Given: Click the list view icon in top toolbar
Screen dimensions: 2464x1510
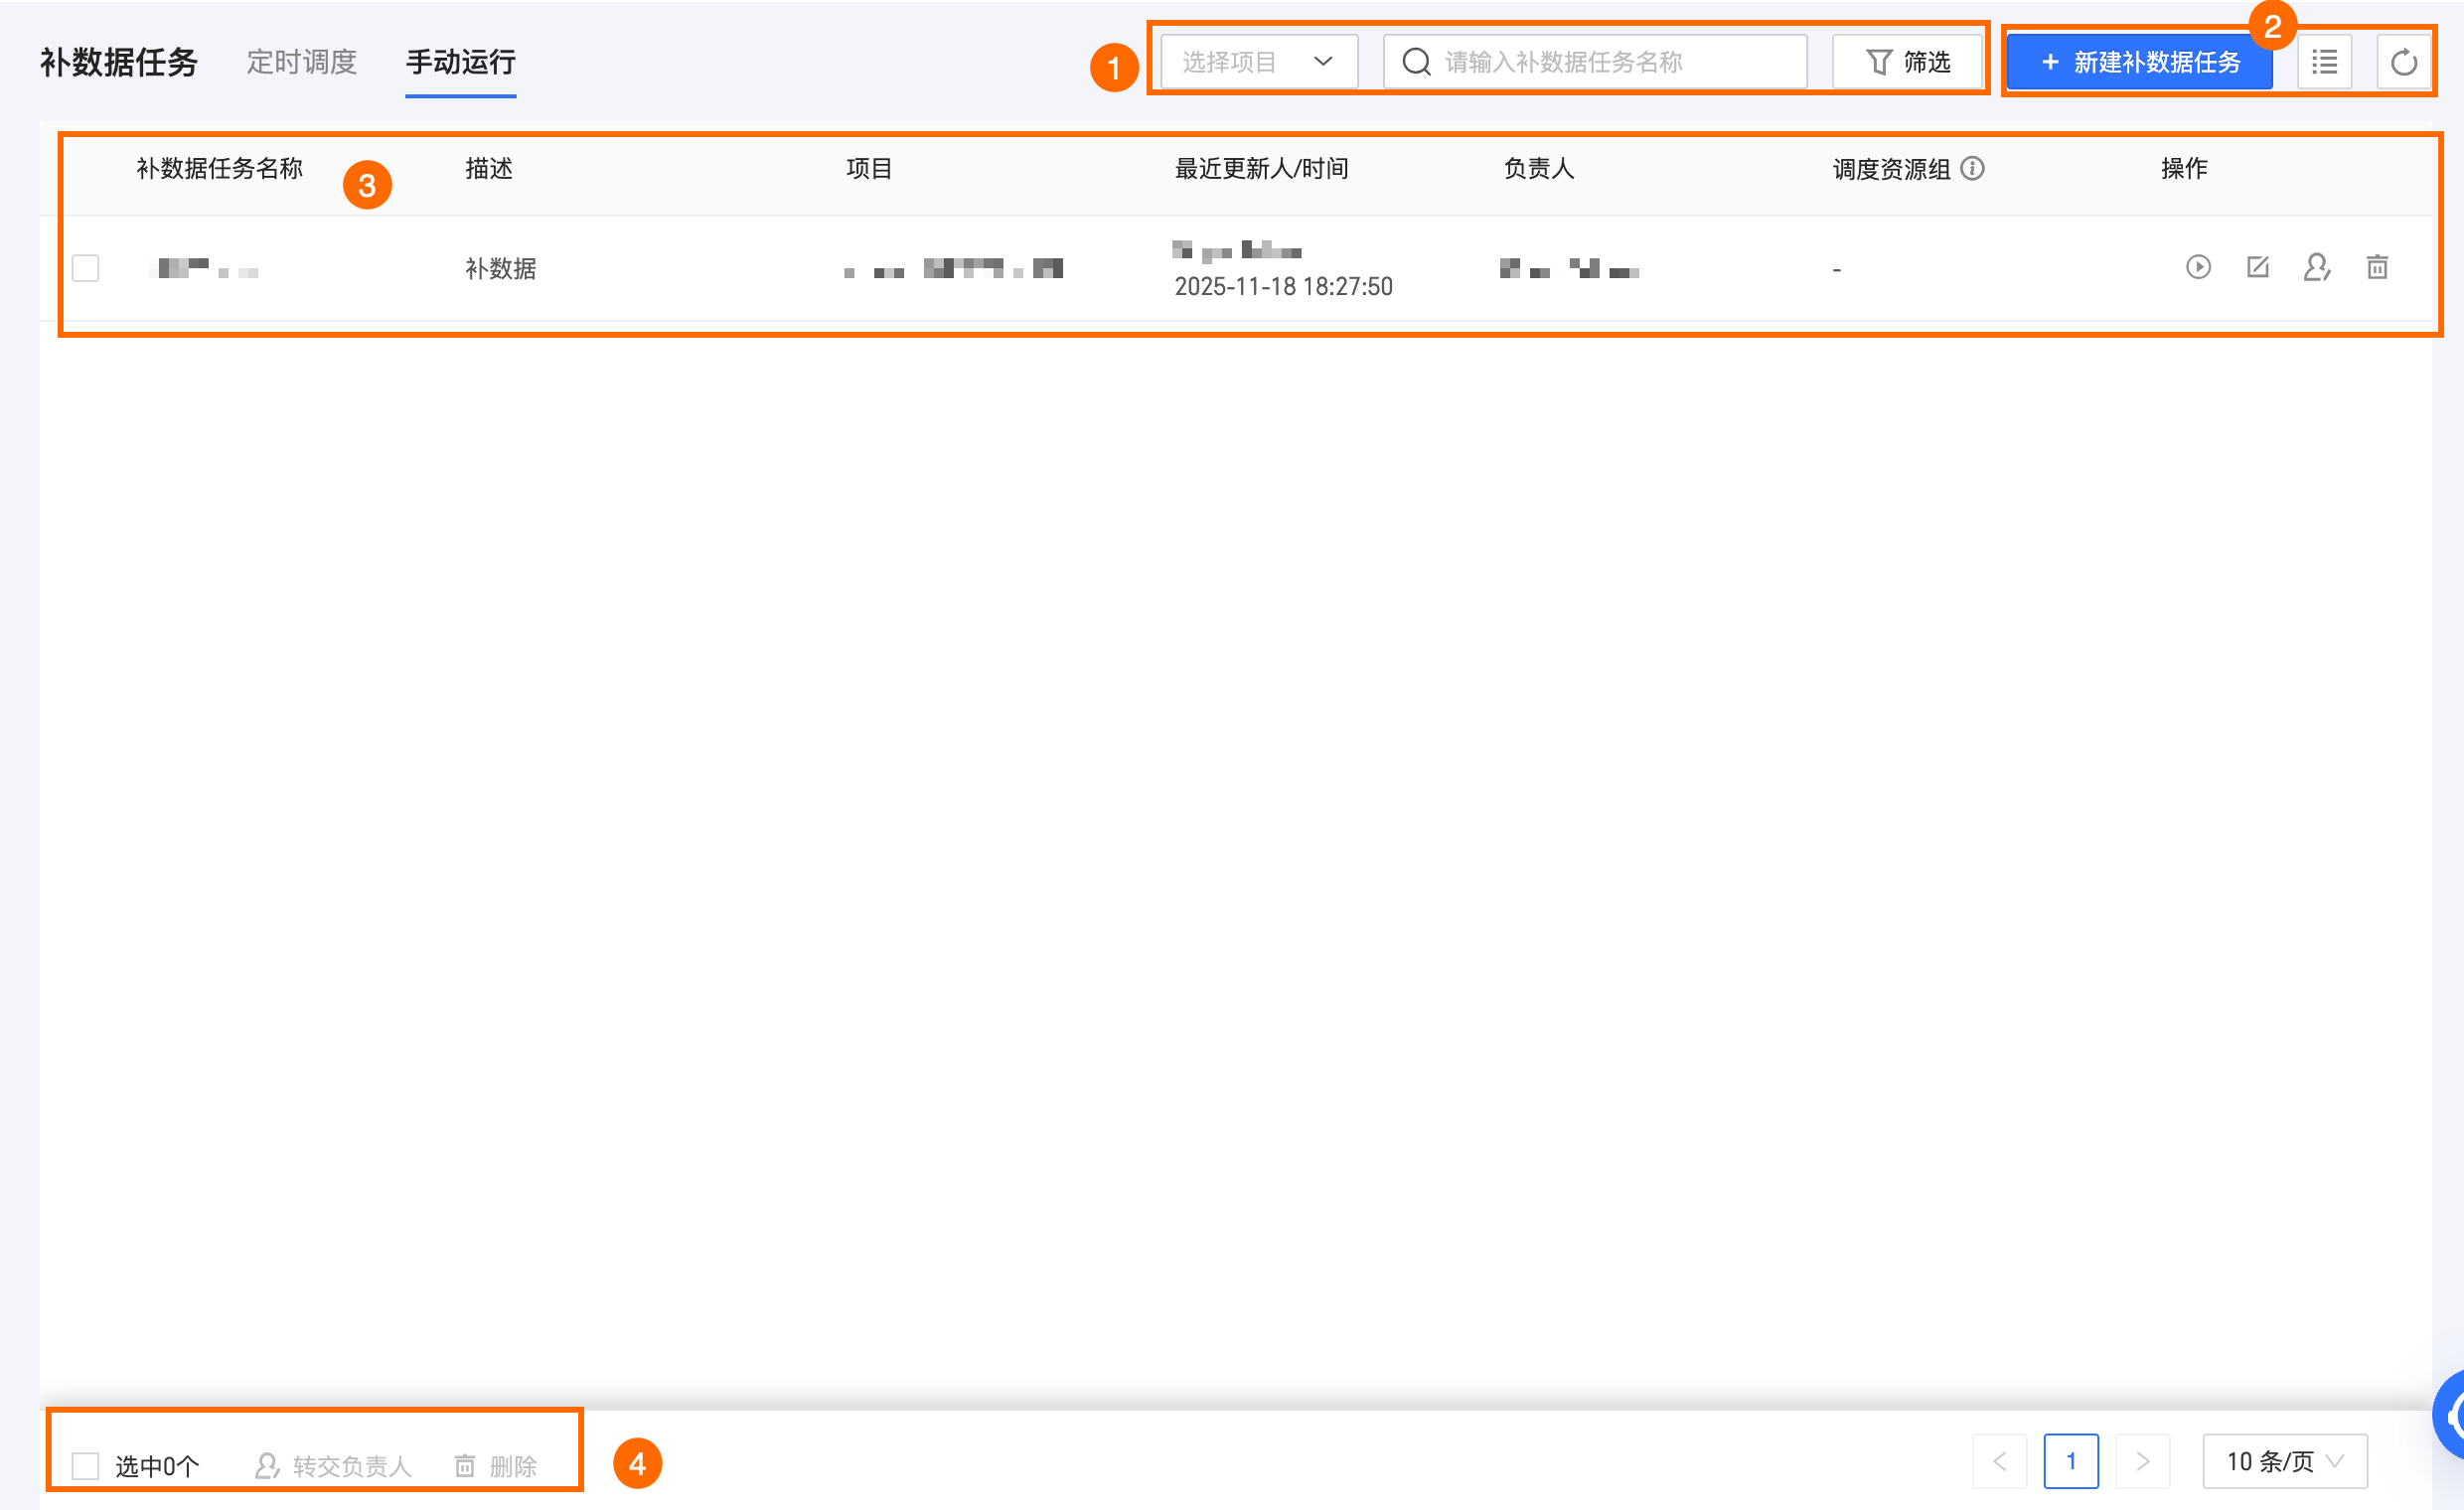Looking at the screenshot, I should tap(2324, 62).
